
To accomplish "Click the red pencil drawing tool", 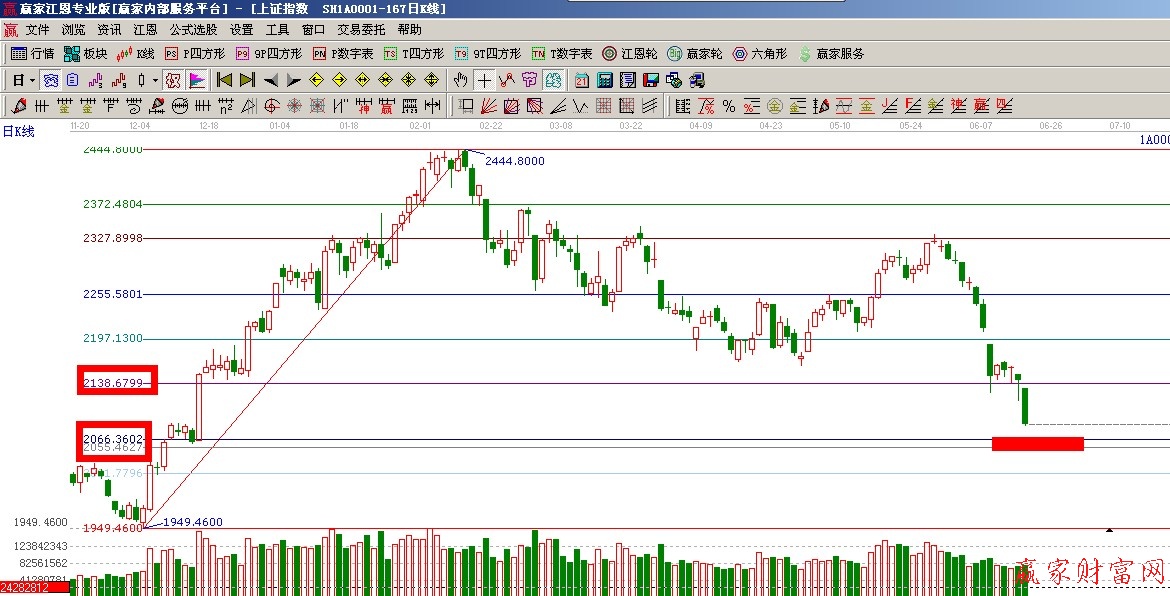I will pyautogui.click(x=19, y=106).
